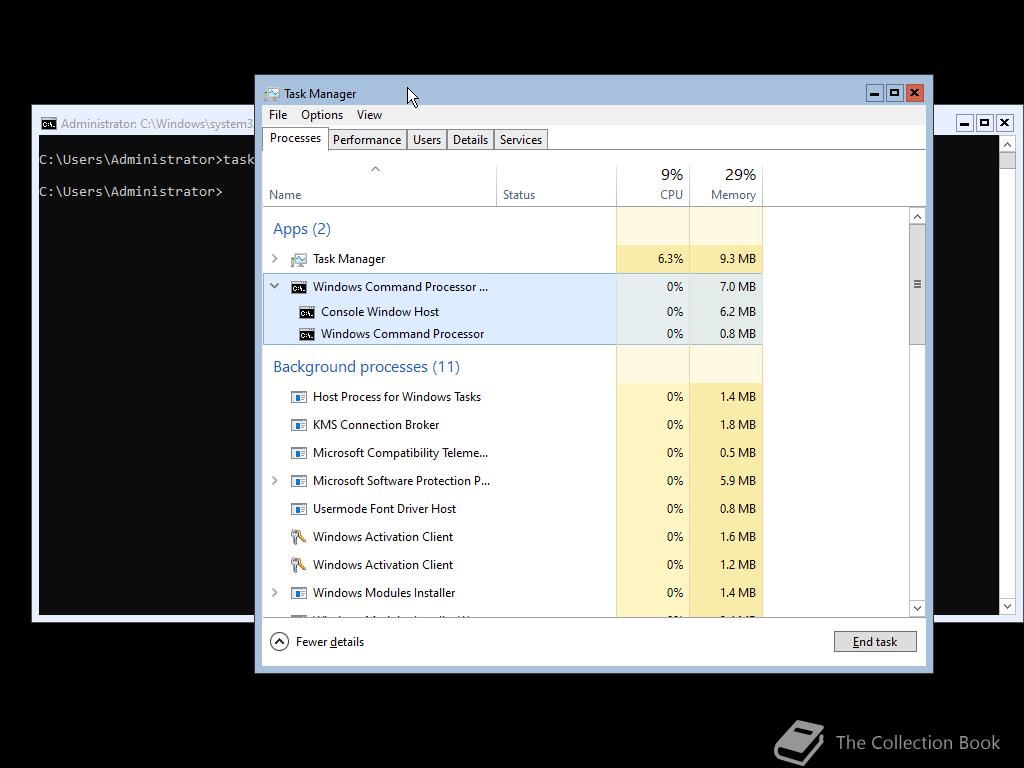Open the Options menu
The width and height of the screenshot is (1024, 768).
click(322, 115)
